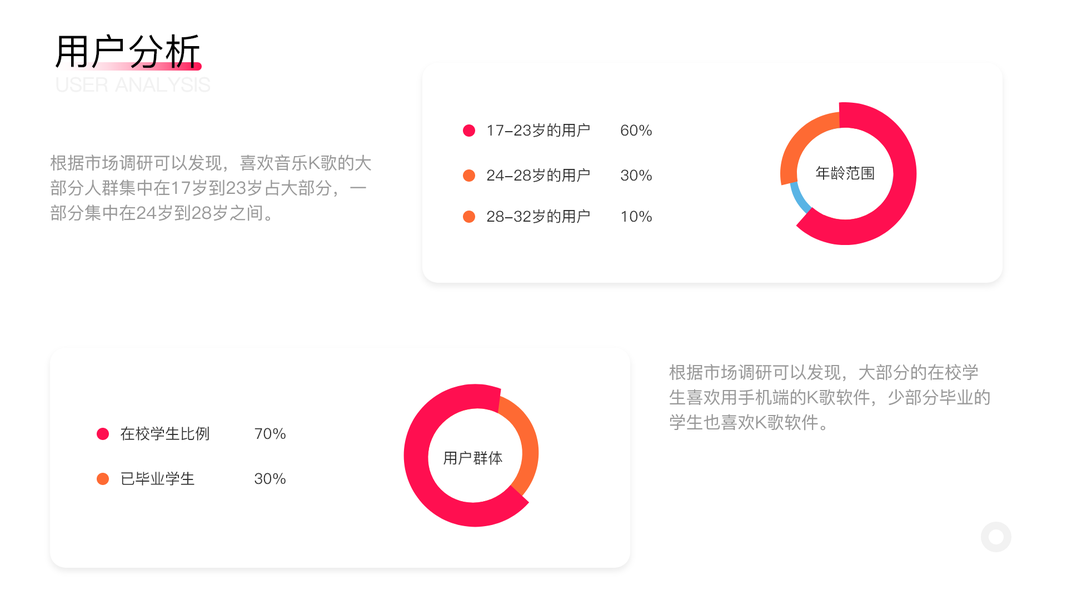Click the gray ring icon at bottom right
Viewport: 1067px width, 600px height.
click(996, 537)
